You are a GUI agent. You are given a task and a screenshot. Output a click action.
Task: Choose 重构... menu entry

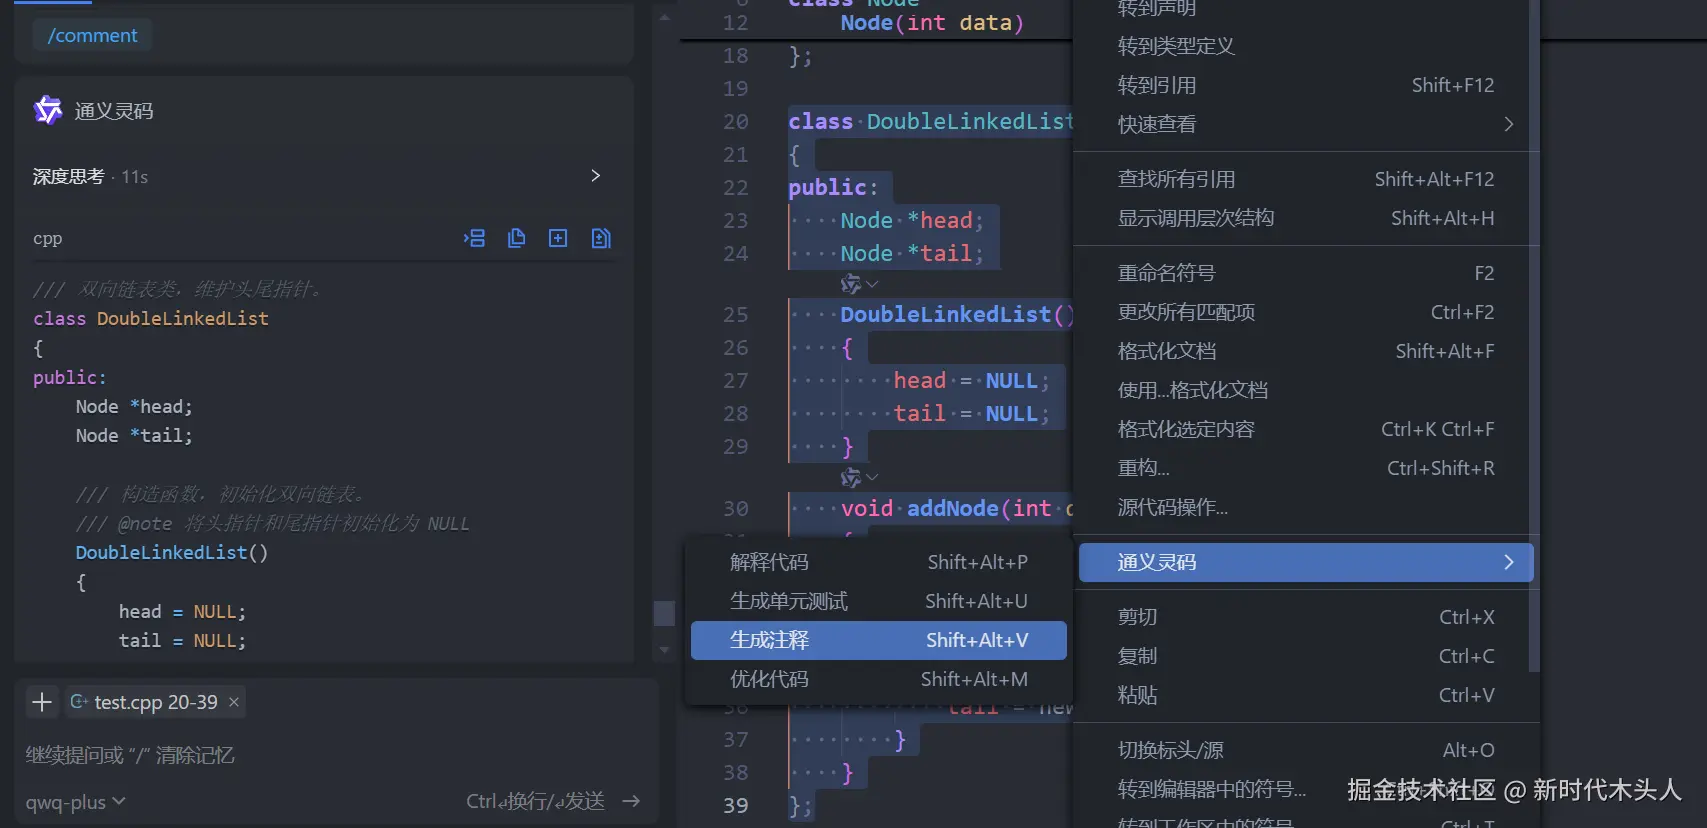(x=1306, y=468)
